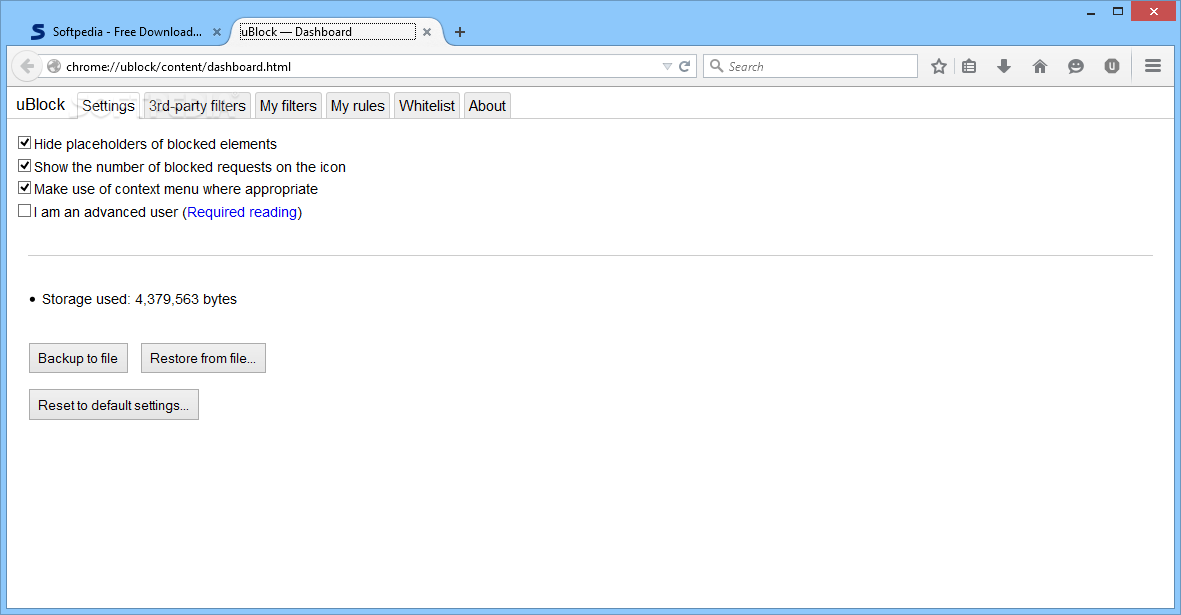1181x615 pixels.
Task: Click Reset to default settings... button
Action: pos(114,405)
